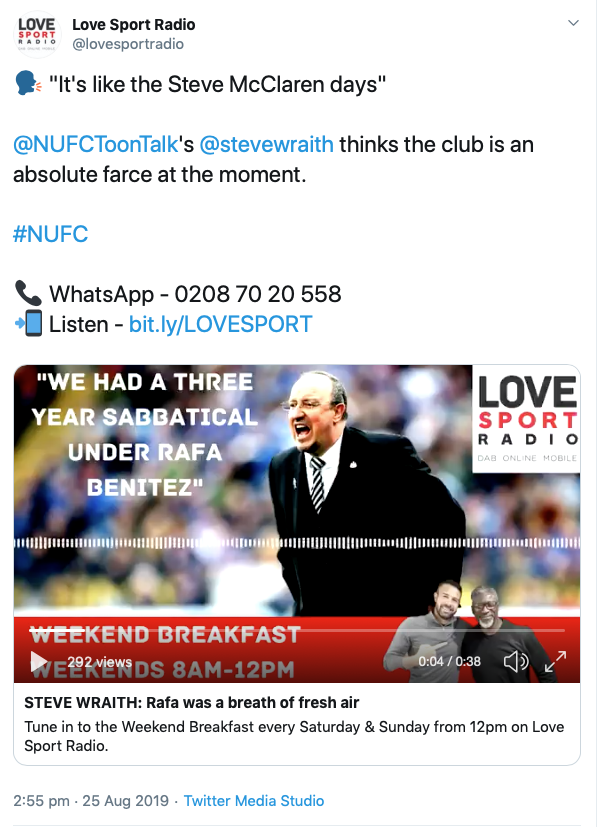Open the Love Sport Radio display name
The height and width of the screenshot is (827, 597).
click(133, 24)
